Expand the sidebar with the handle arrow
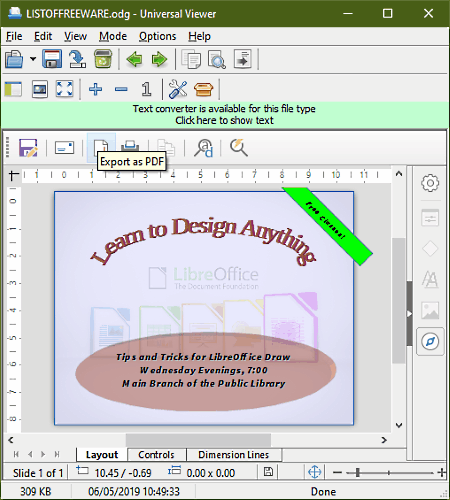The height and width of the screenshot is (500, 450). [x=409, y=314]
